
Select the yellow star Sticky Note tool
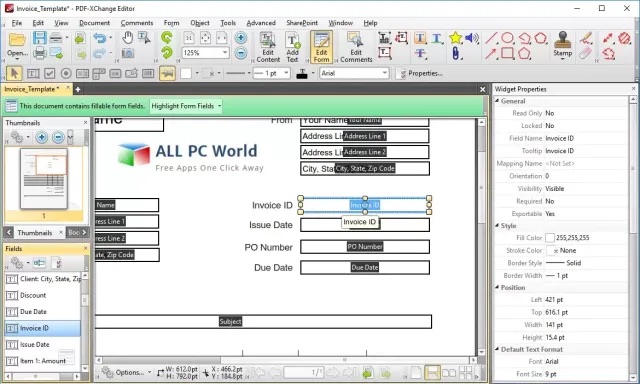tap(455, 38)
